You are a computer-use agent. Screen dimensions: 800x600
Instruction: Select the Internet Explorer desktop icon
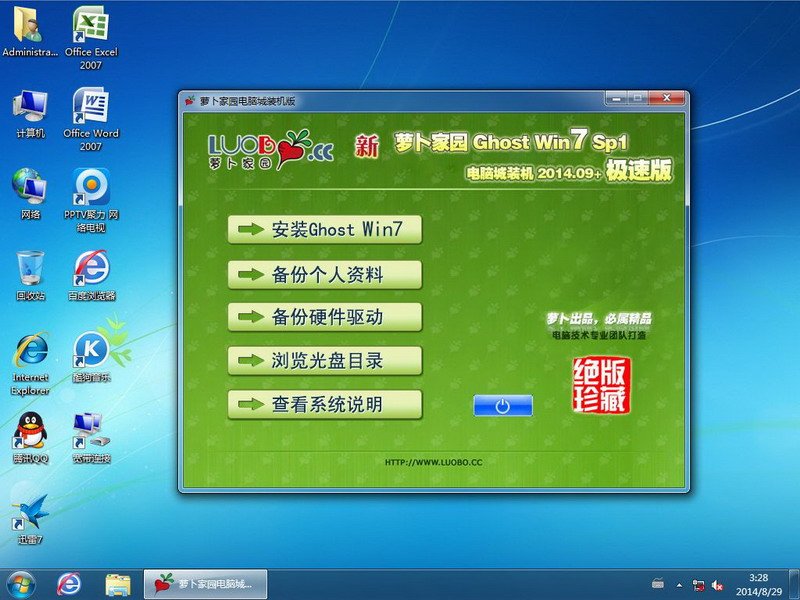point(30,363)
